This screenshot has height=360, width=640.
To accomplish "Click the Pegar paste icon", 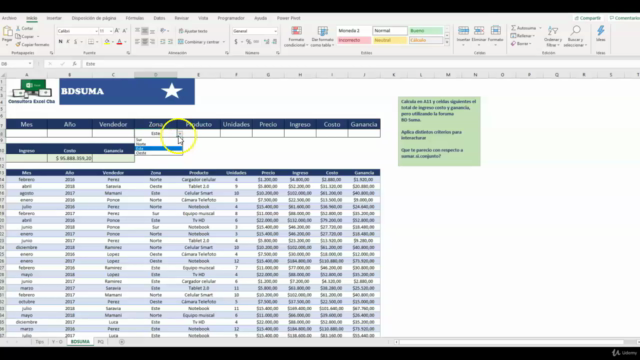I will (x=7, y=31).
